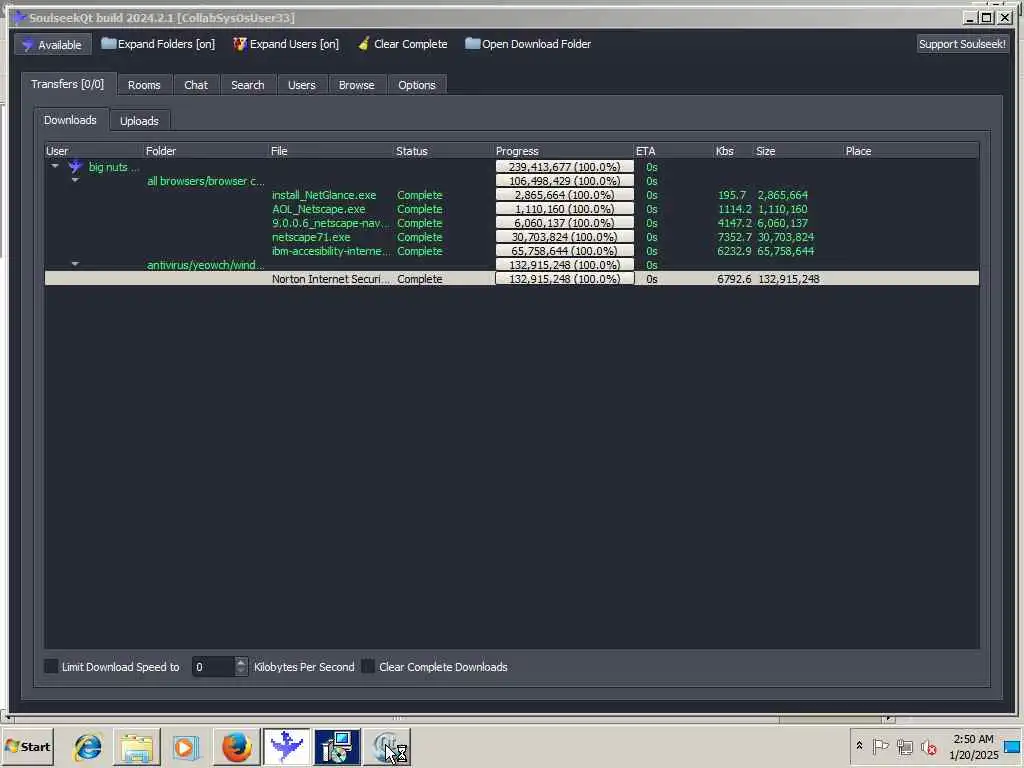Click the Status column header

coord(443,151)
